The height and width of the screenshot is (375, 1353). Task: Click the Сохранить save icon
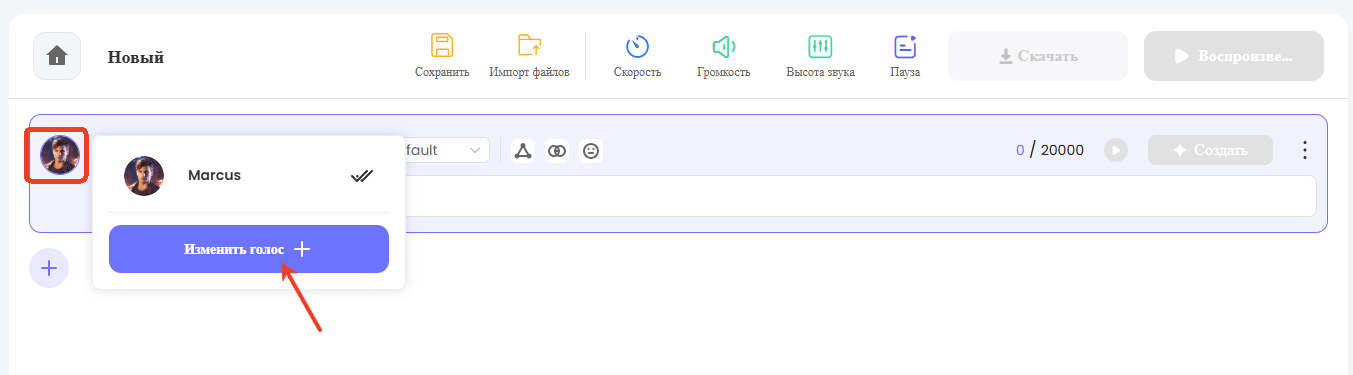click(x=442, y=56)
